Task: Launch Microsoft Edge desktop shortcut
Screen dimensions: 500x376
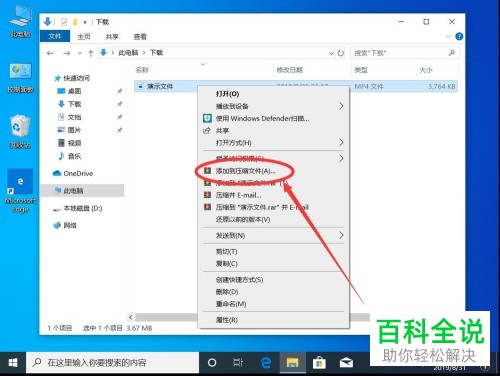Action: (x=20, y=191)
